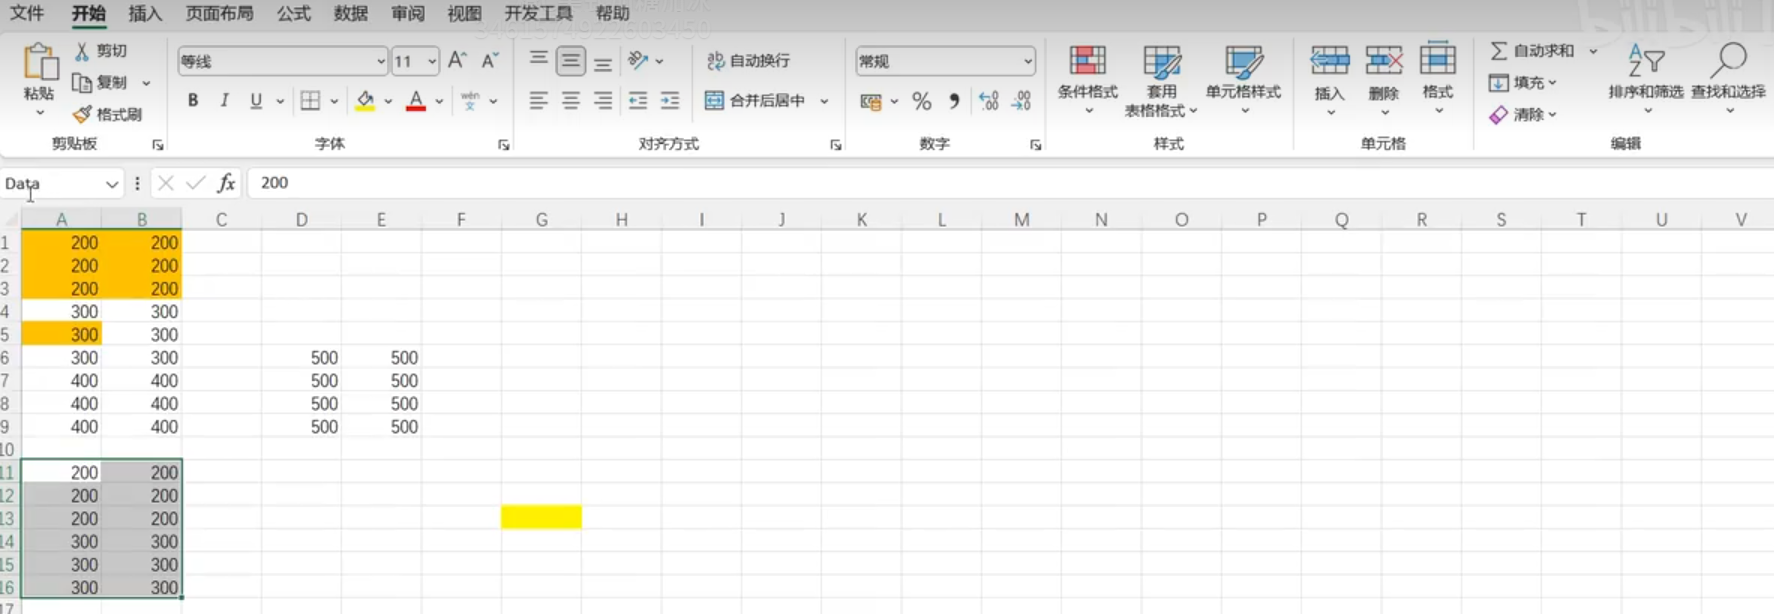Open the Format (格式) cells menu
The image size is (1774, 614).
tap(1437, 80)
